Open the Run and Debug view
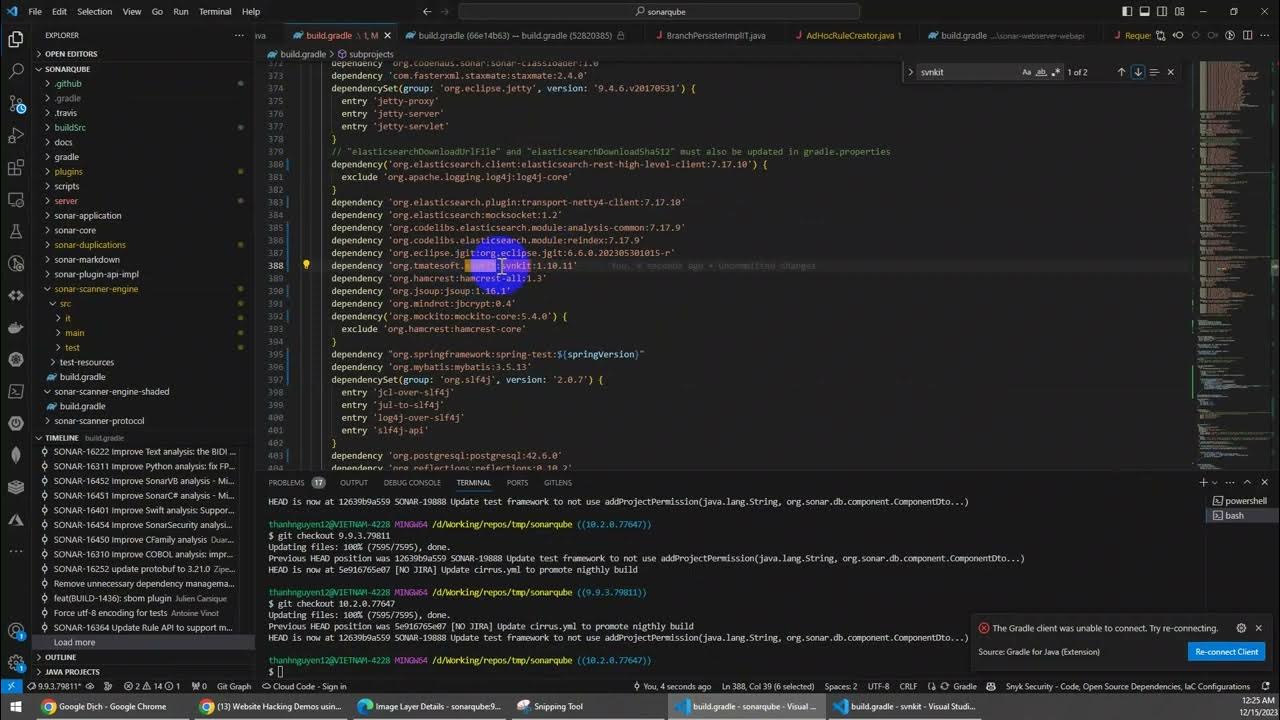Image resolution: width=1280 pixels, height=720 pixels. 16,136
